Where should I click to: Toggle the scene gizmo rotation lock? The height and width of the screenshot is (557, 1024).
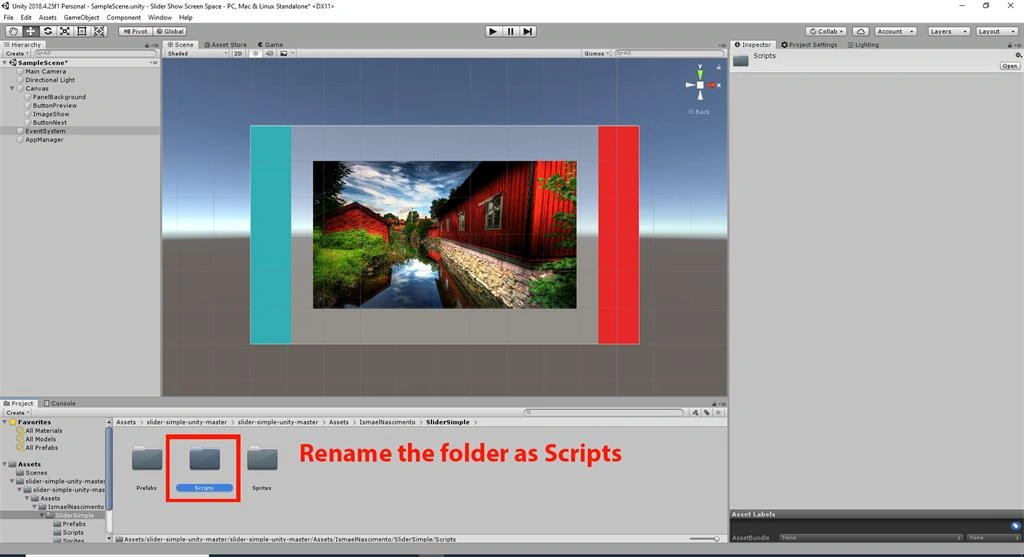coord(718,67)
